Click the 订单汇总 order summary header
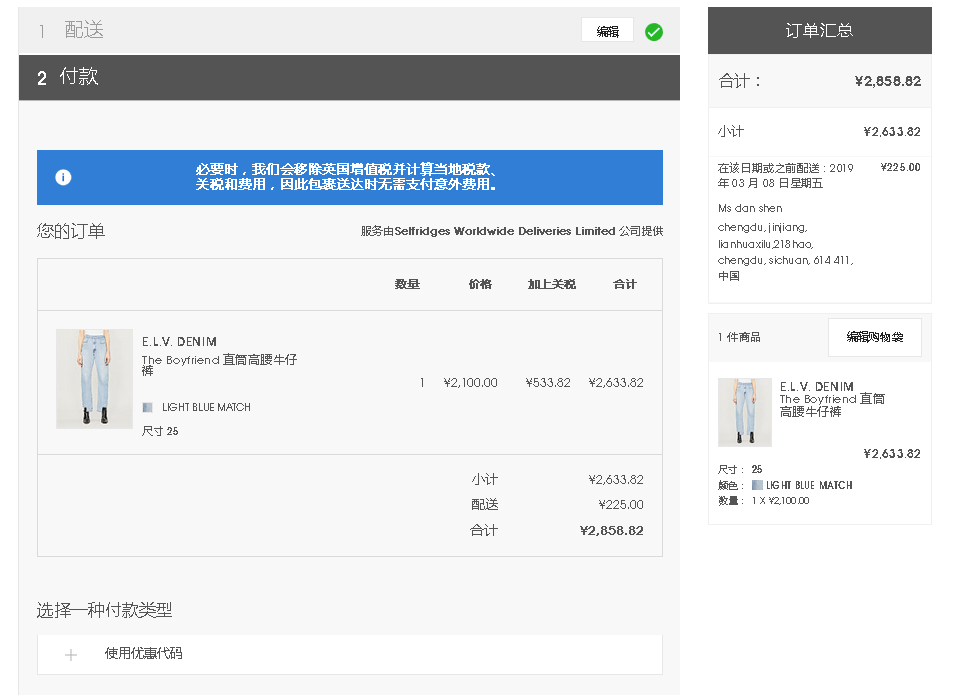 pos(819,31)
